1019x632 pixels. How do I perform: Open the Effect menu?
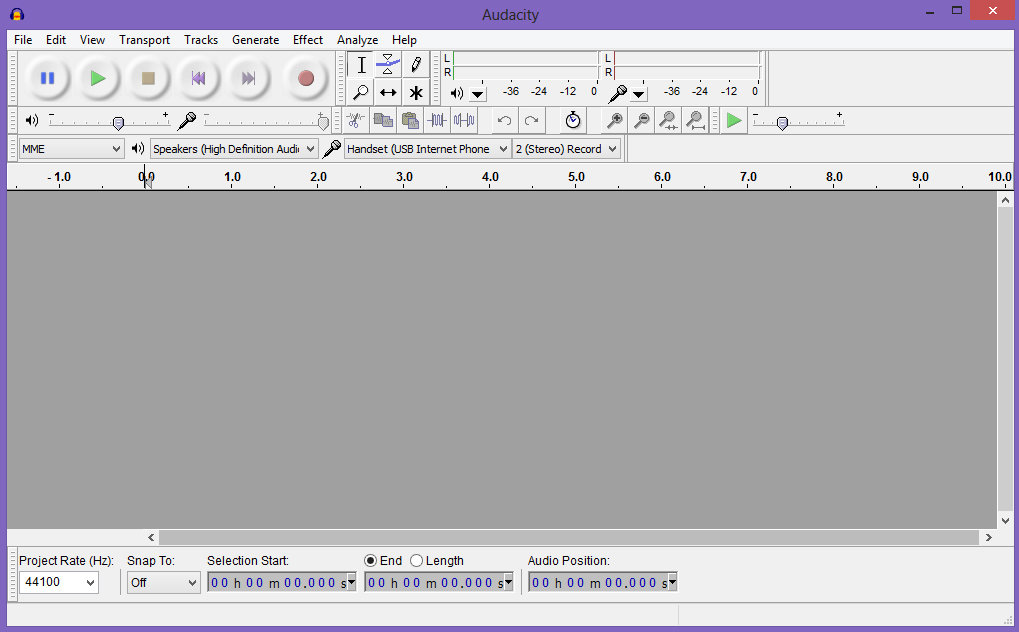(x=307, y=40)
